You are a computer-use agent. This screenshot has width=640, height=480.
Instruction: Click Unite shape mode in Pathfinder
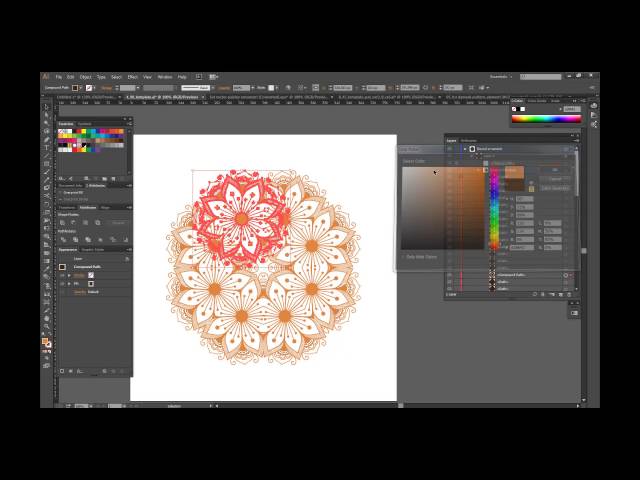pyautogui.click(x=63, y=222)
